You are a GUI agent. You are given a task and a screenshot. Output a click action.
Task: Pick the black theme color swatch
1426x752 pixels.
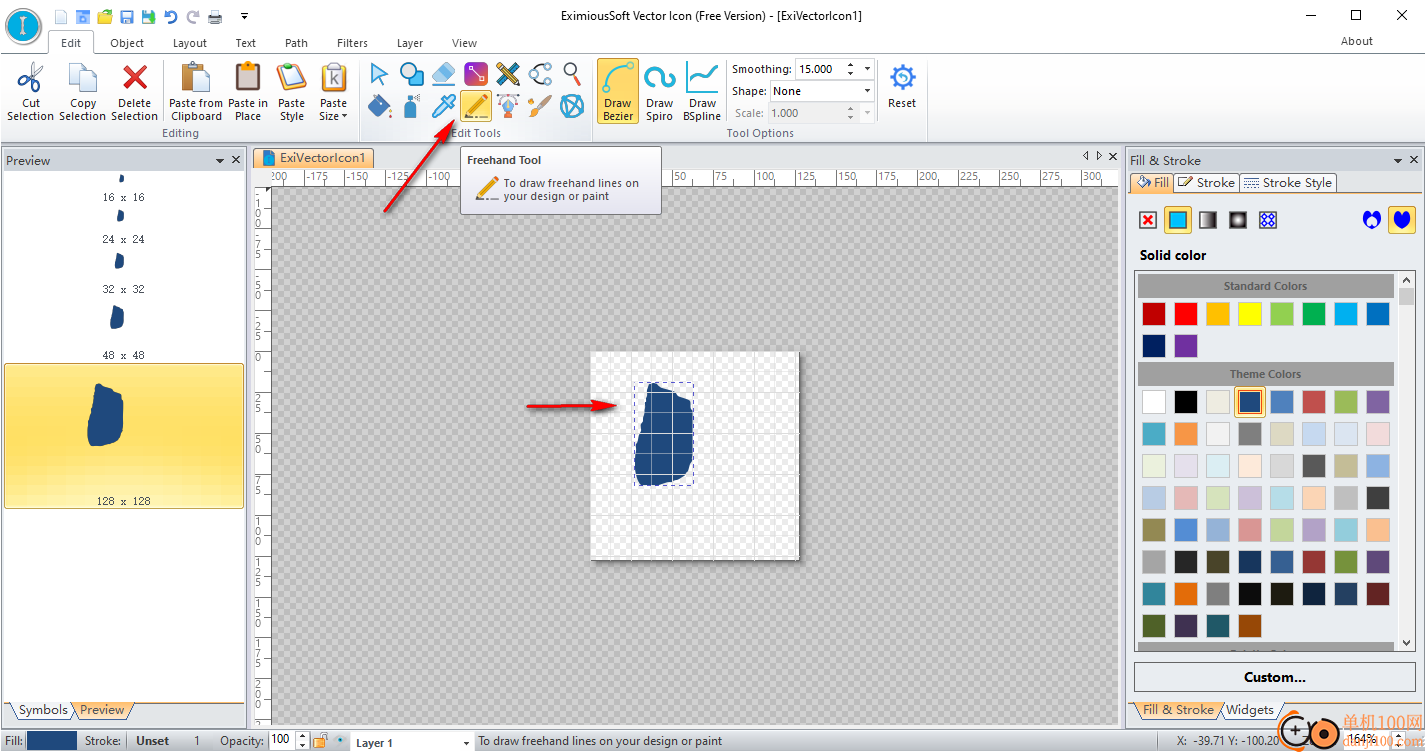(1186, 402)
